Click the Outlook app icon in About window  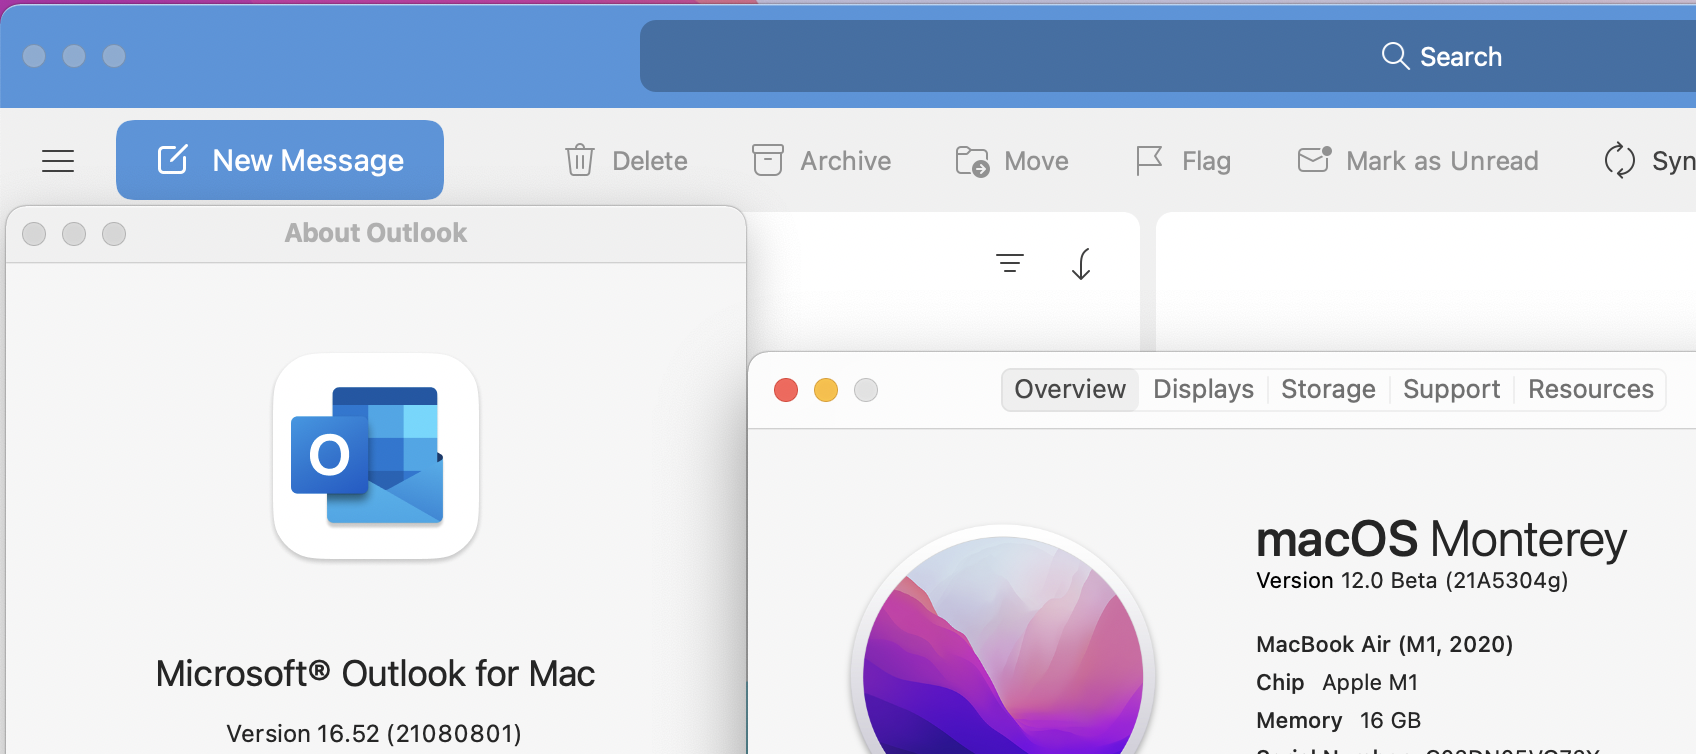[376, 456]
